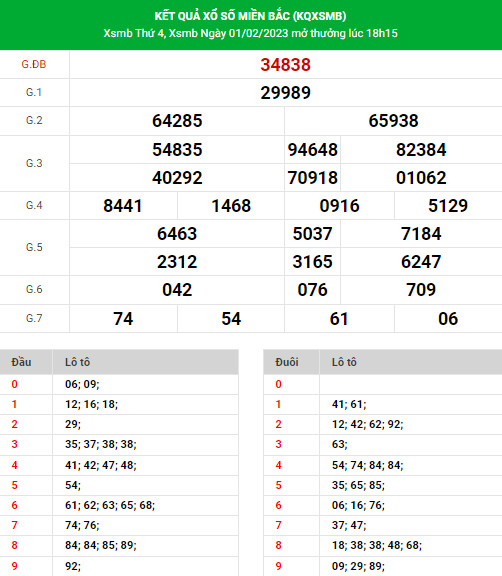Select G.5 number 5037
The width and height of the screenshot is (502, 576).
click(313, 234)
